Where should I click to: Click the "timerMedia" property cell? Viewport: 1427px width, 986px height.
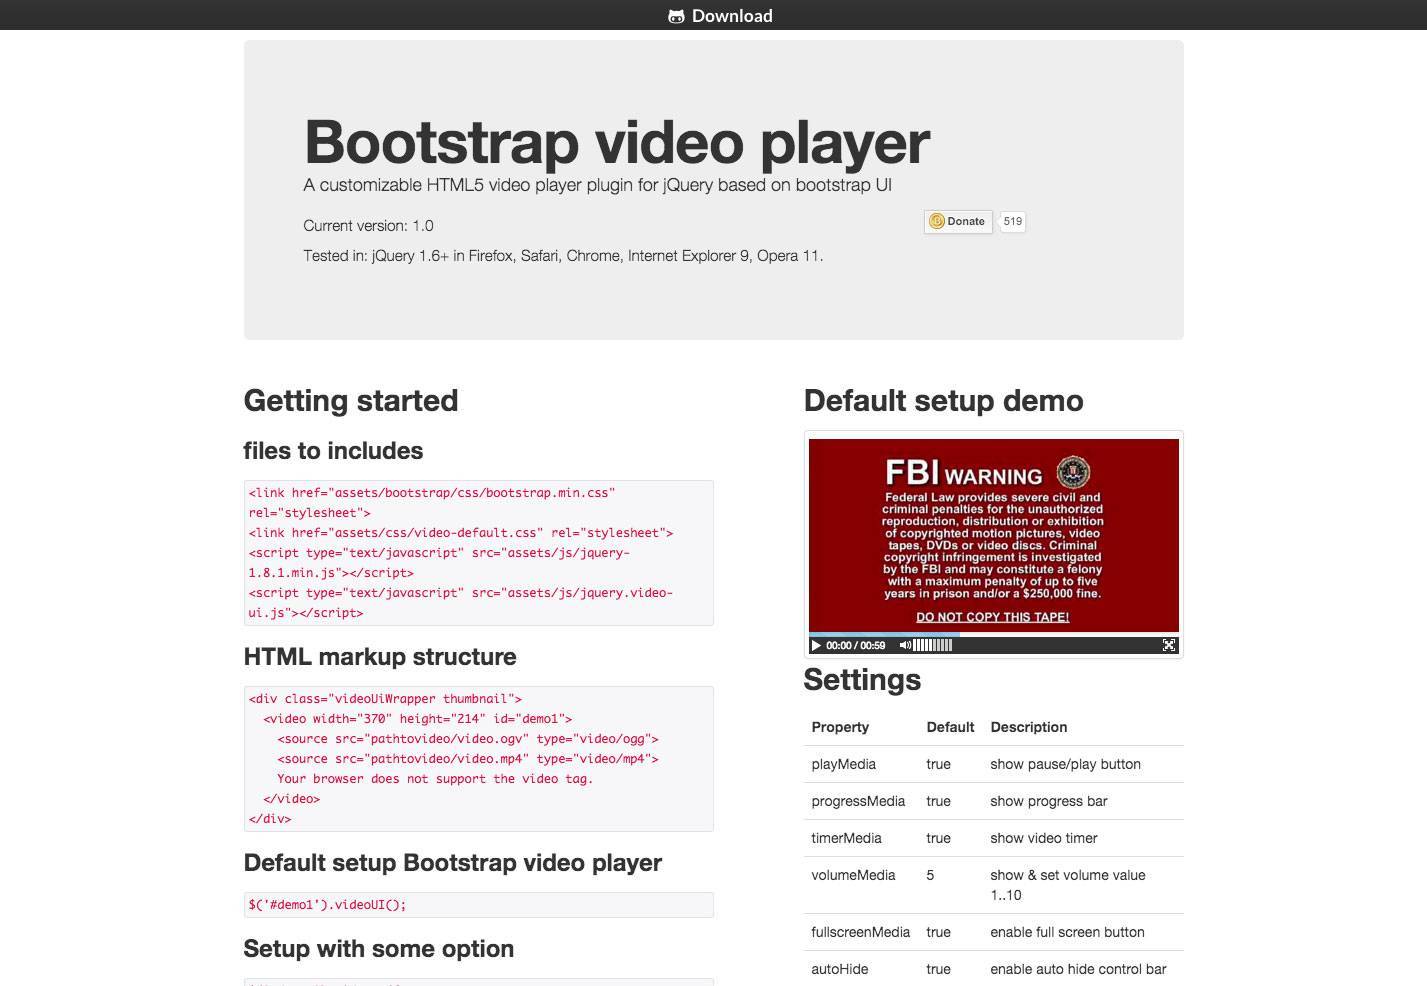(x=847, y=838)
